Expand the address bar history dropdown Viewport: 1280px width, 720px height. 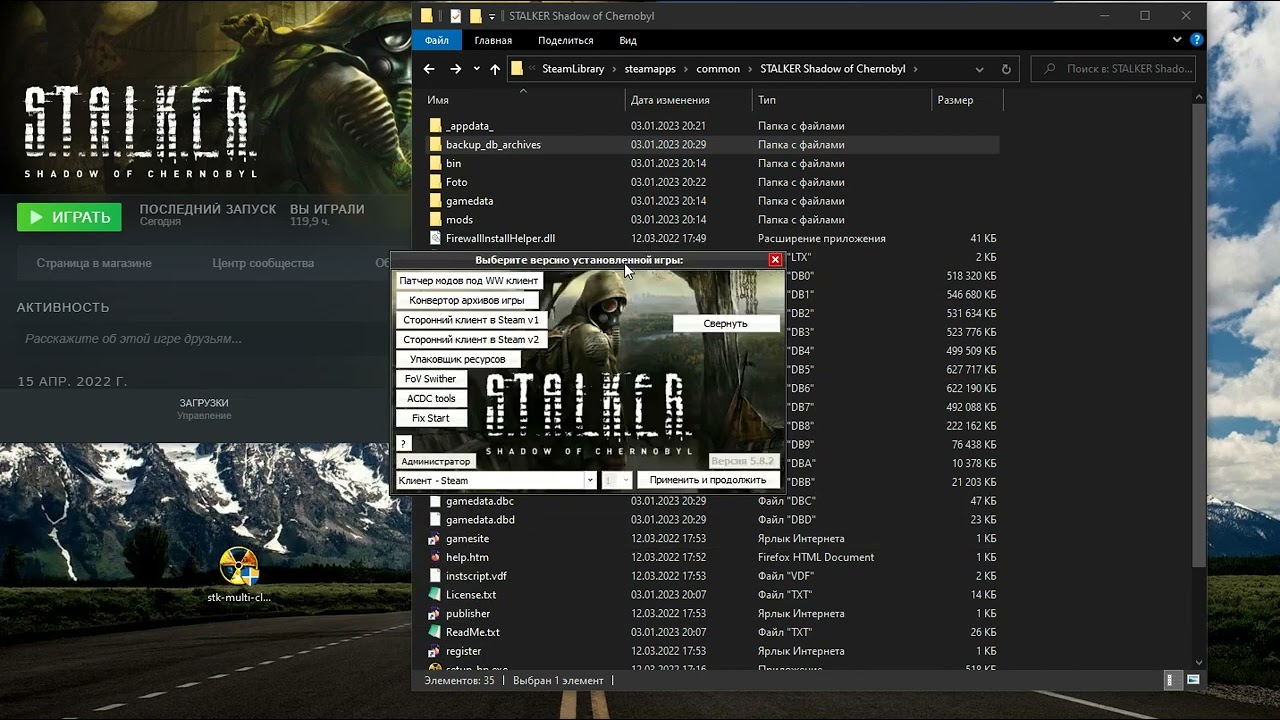point(979,69)
